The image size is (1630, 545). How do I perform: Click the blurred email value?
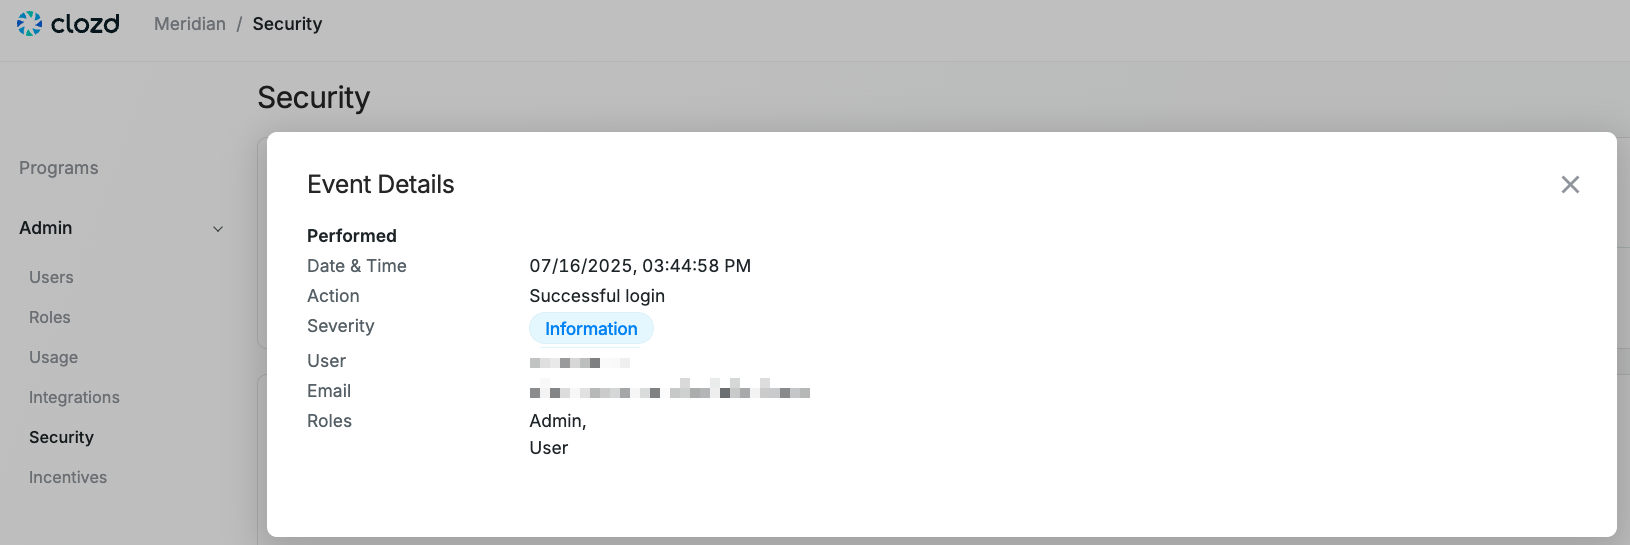point(670,390)
